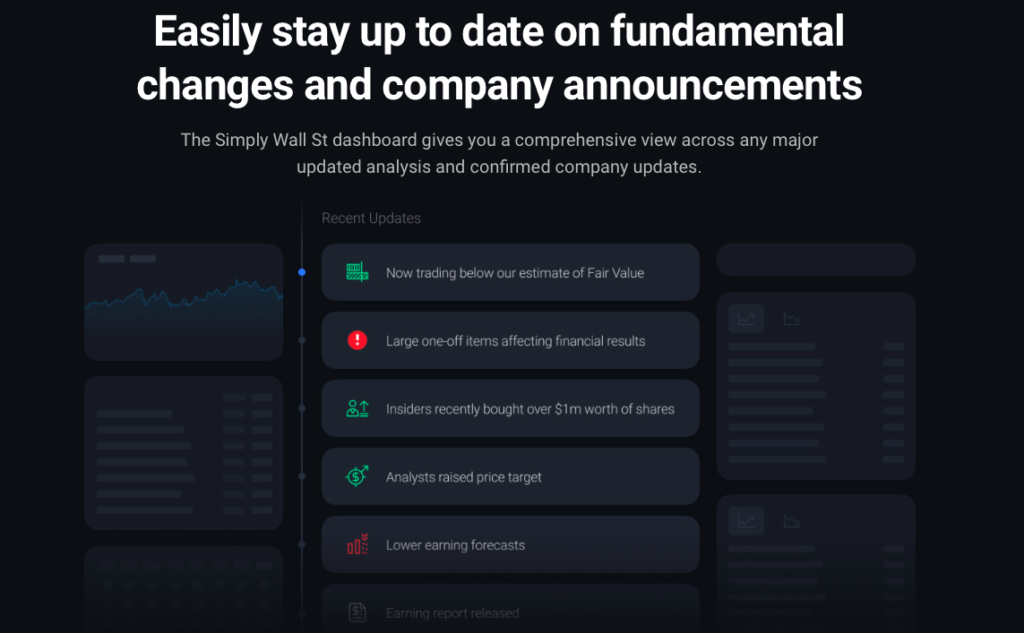Click the red alert icon for one-off items
The height and width of the screenshot is (633, 1024).
[x=356, y=339]
